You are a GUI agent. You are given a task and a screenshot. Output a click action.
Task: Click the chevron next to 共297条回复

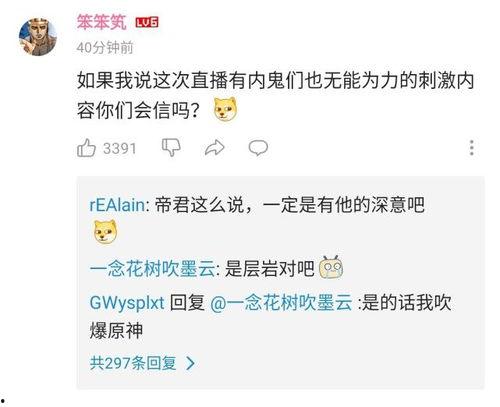coord(190,363)
